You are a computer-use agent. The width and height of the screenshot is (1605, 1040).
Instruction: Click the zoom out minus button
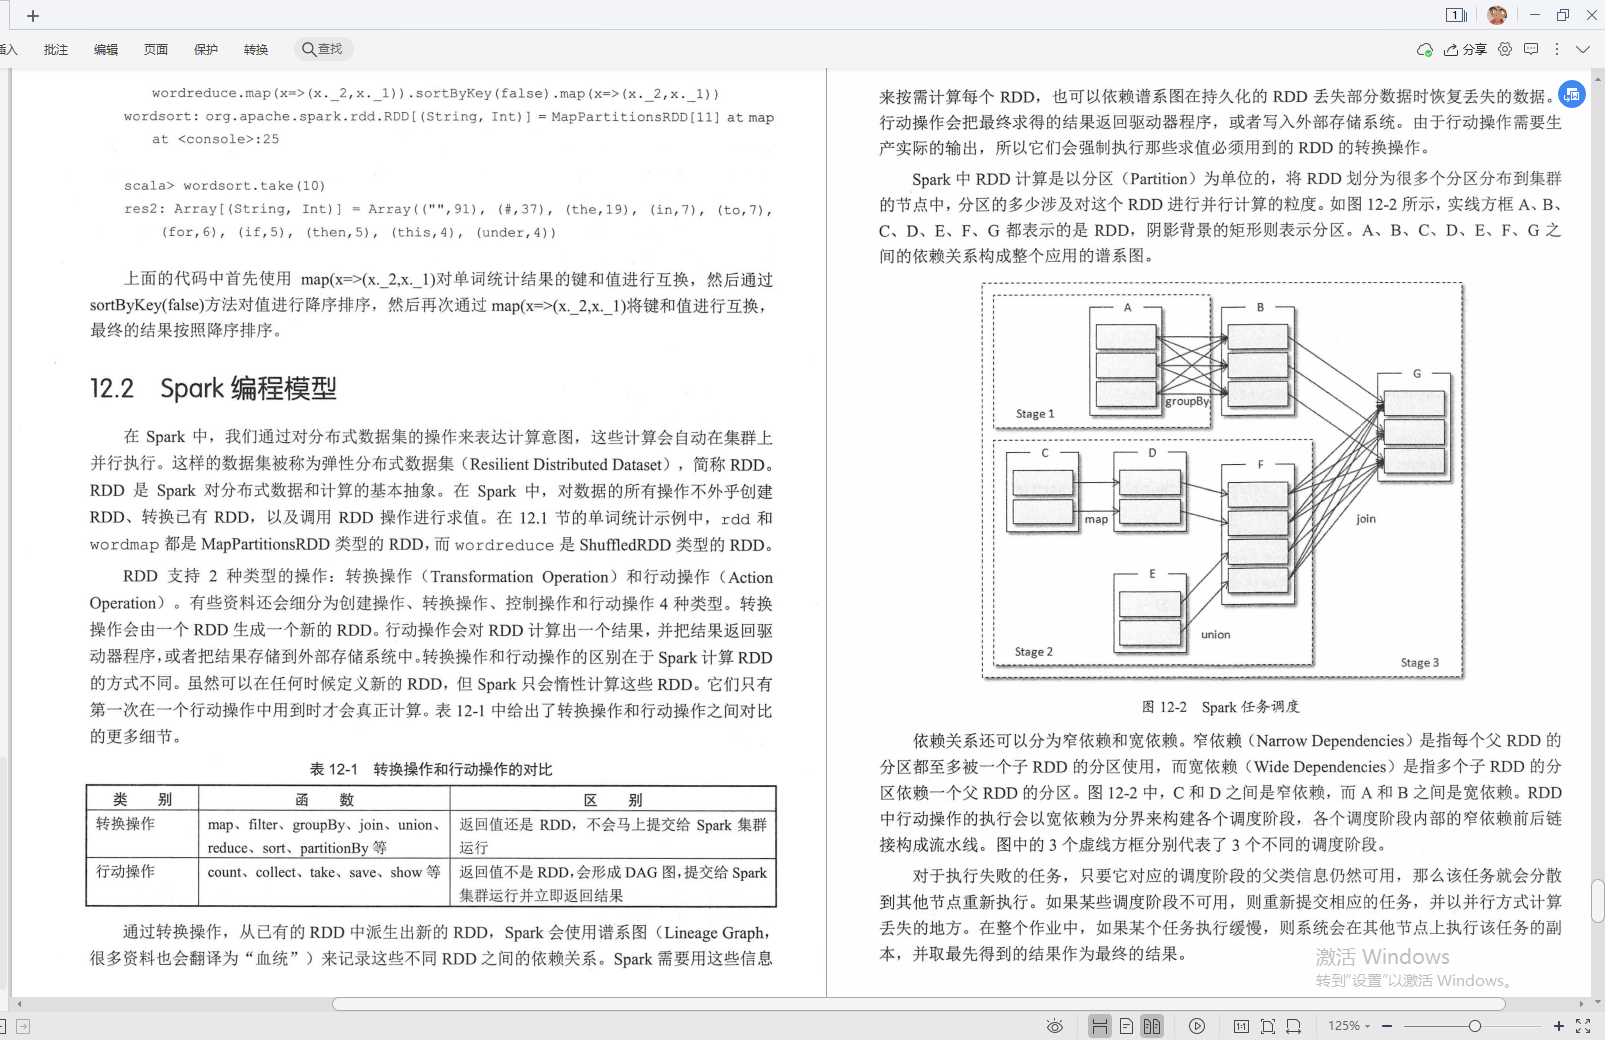[1386, 1026]
